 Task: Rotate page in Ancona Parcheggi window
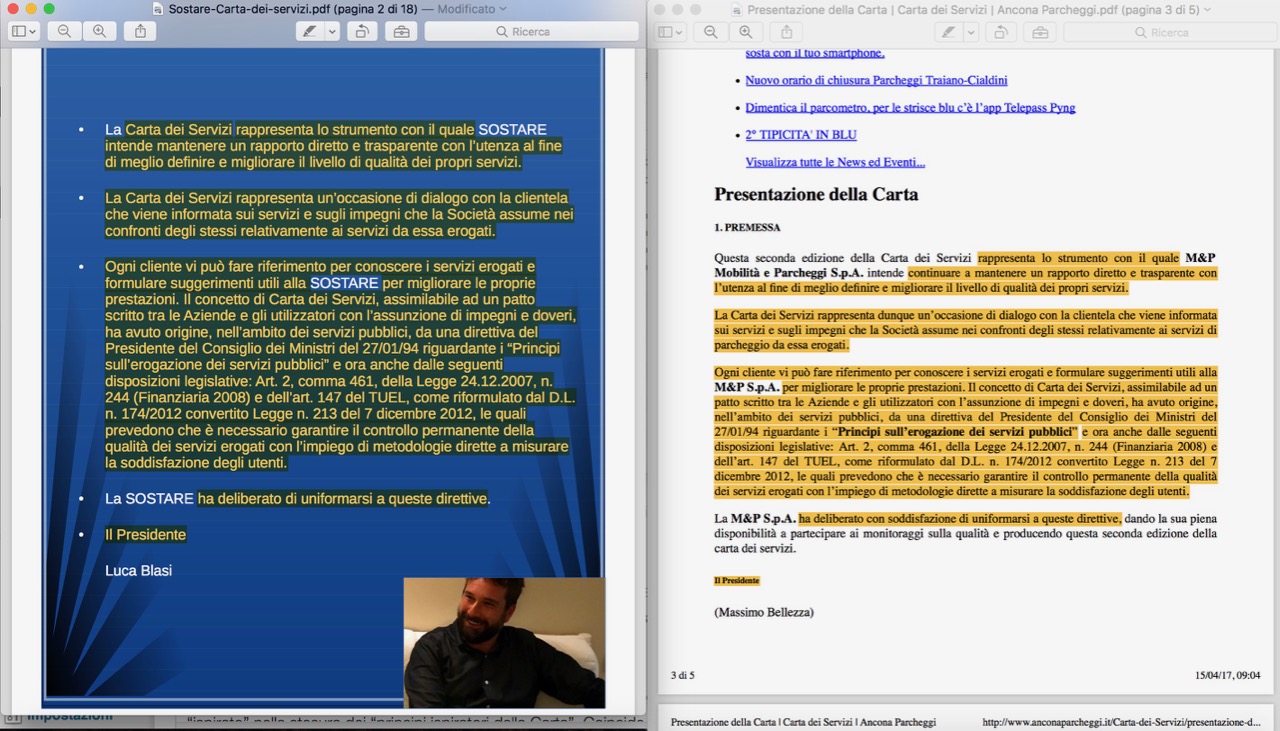tap(1001, 32)
